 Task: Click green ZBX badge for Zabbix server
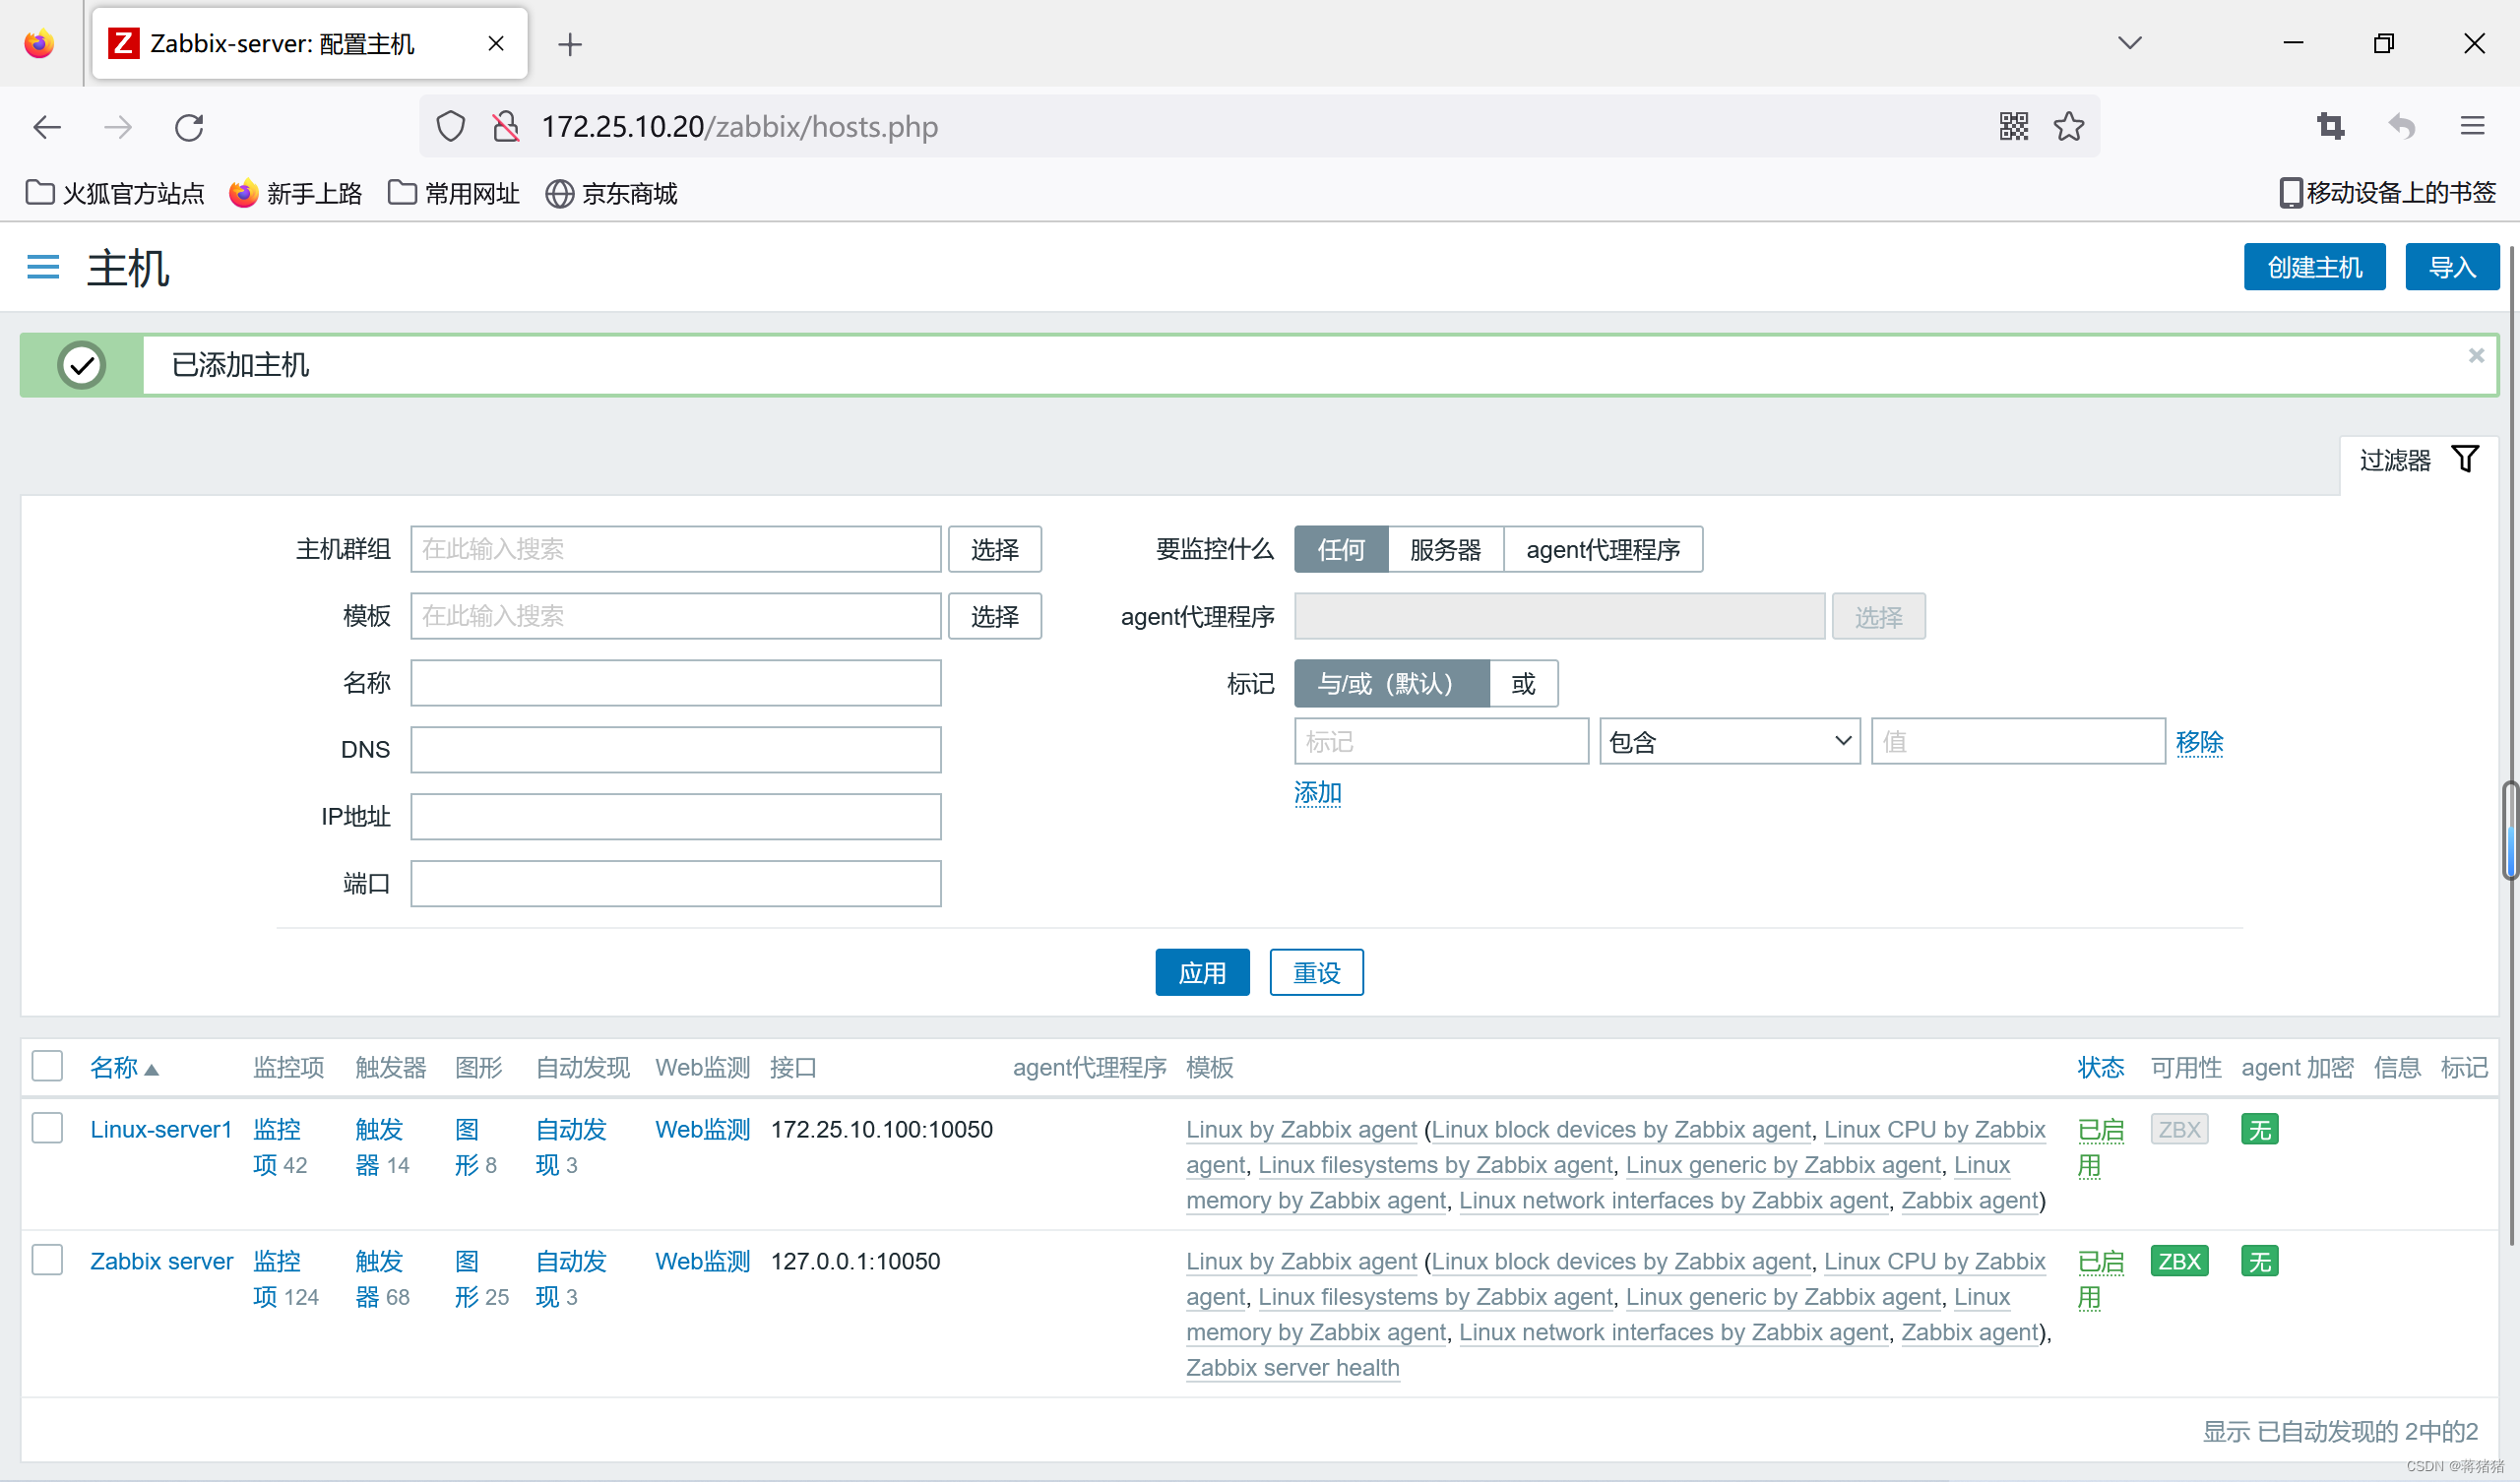click(x=2180, y=1261)
